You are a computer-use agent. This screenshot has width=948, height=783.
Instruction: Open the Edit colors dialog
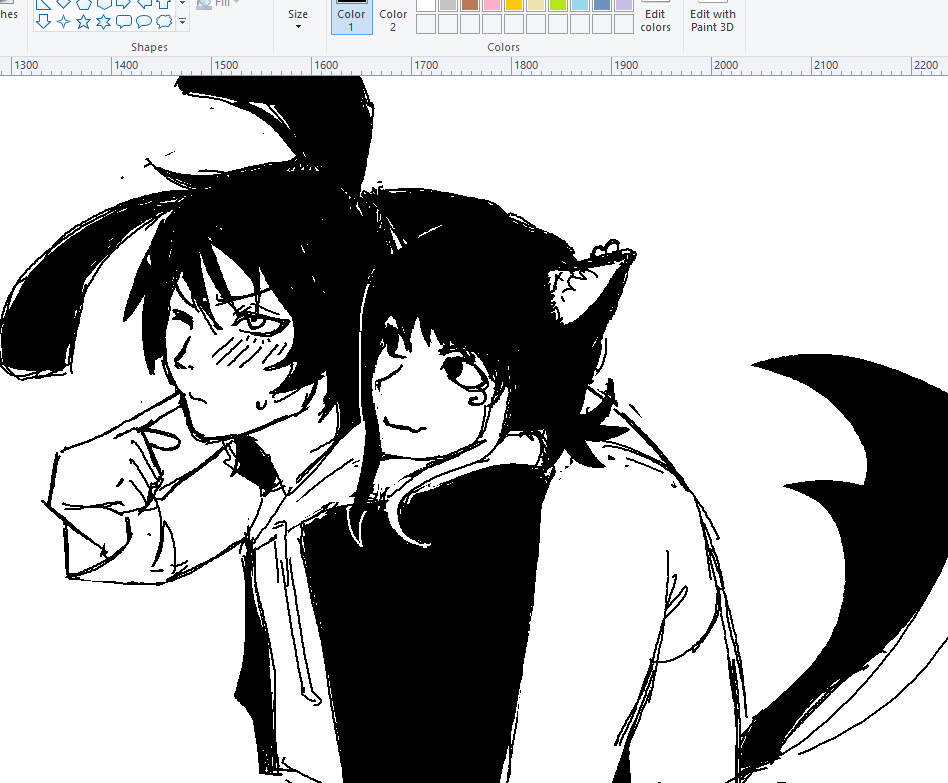(x=655, y=18)
